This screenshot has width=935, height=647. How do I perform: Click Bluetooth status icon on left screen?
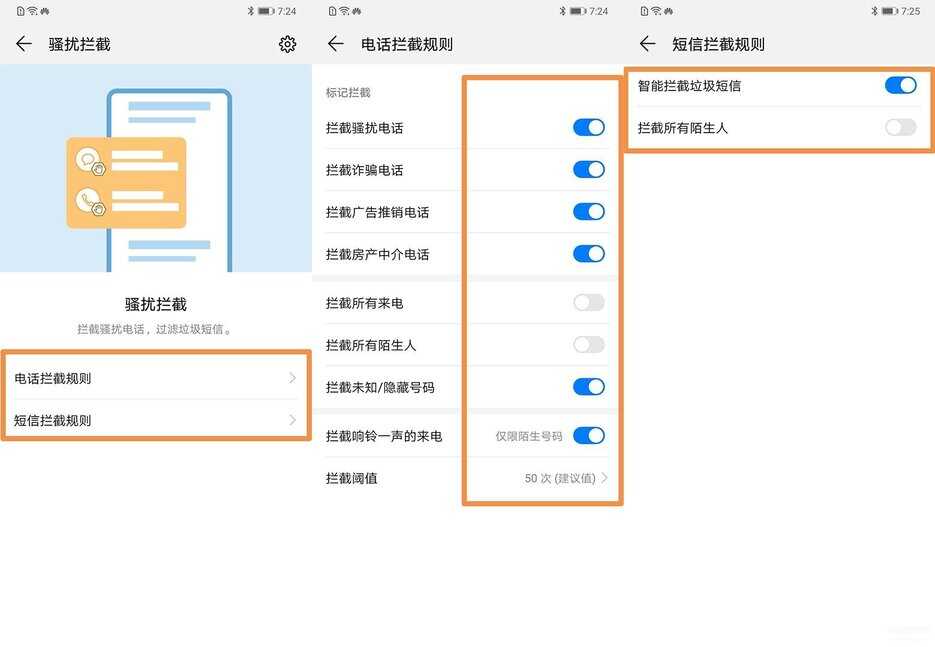coord(250,11)
